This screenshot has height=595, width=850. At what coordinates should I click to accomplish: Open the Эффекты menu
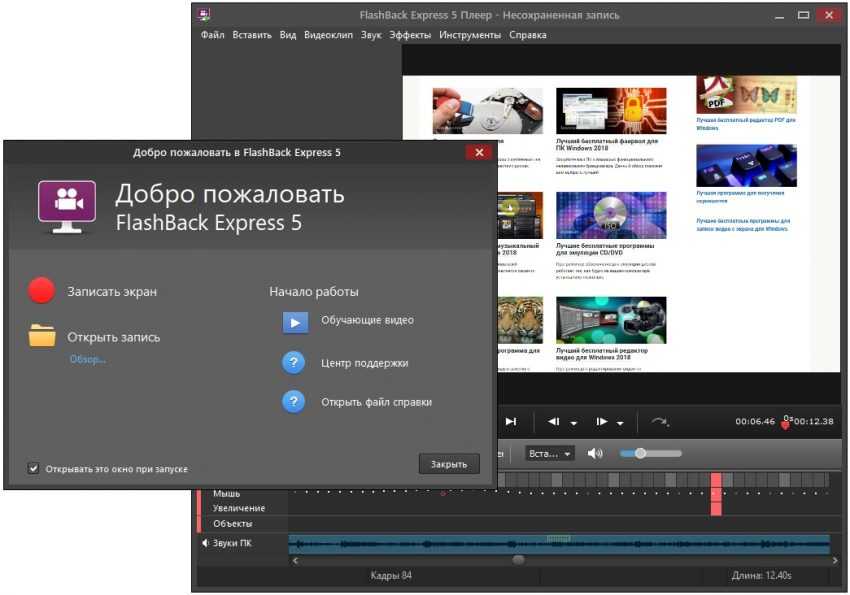[x=410, y=35]
